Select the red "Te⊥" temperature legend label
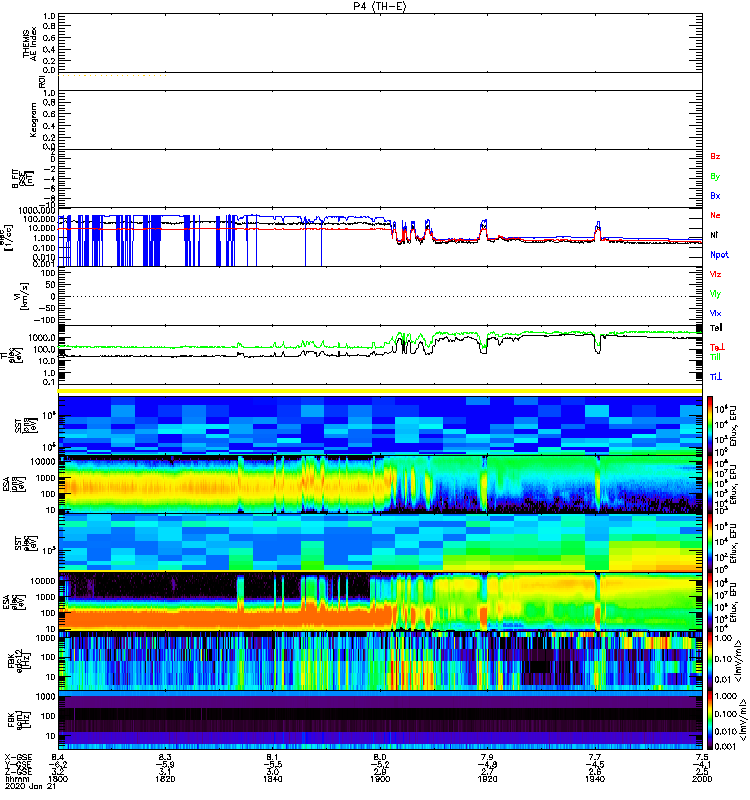750x800 pixels. coord(717,347)
